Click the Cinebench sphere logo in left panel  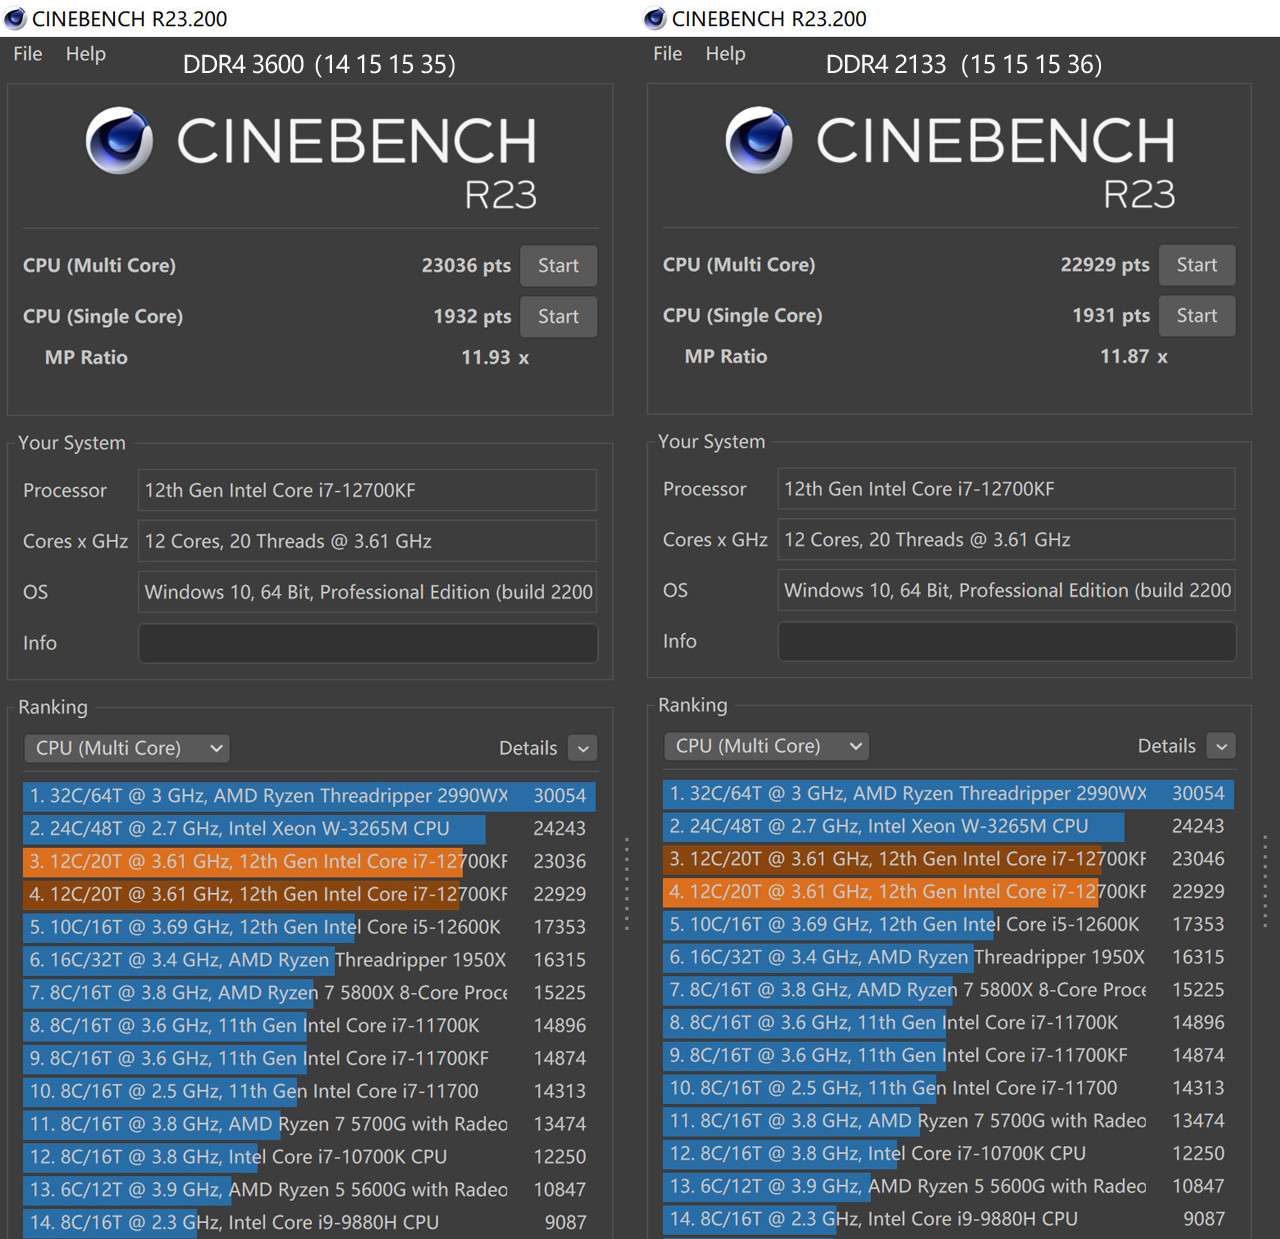click(x=119, y=141)
